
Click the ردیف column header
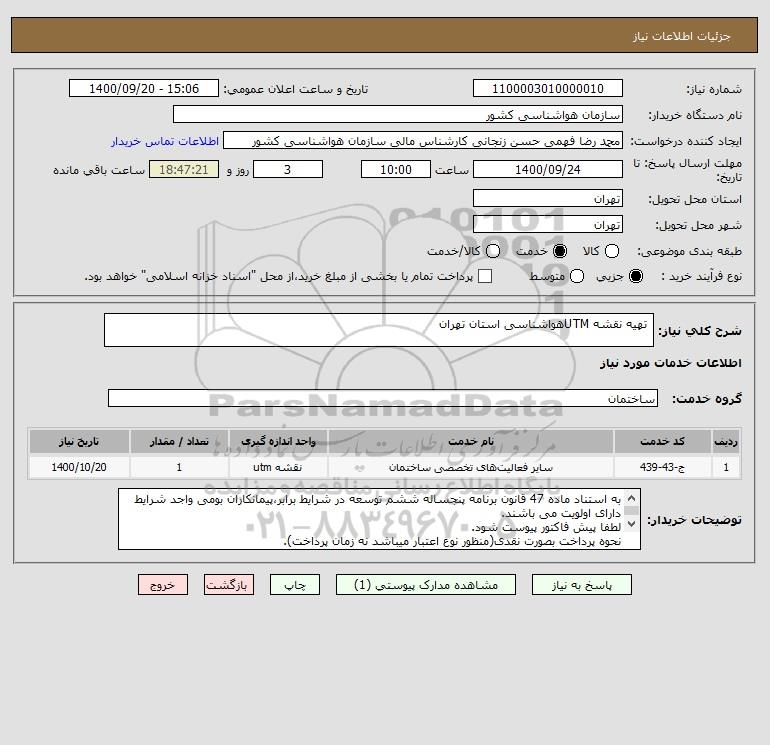point(726,441)
